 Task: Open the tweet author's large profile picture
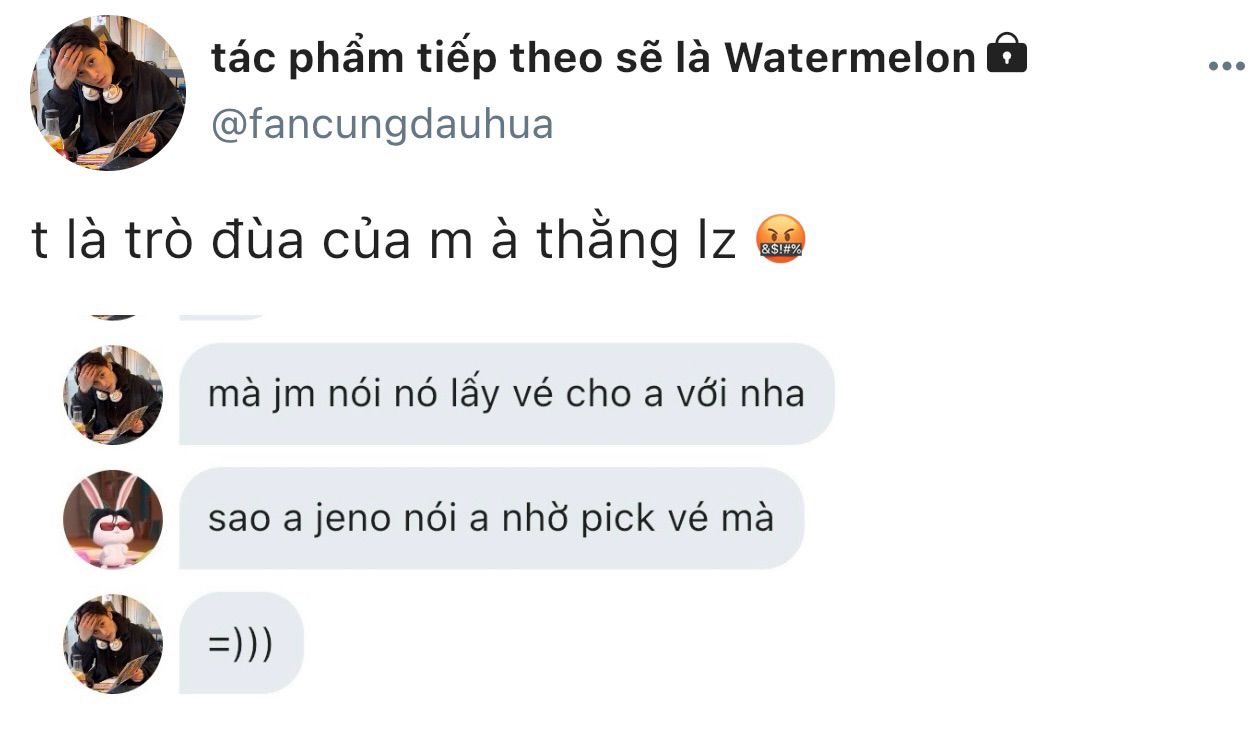tap(108, 93)
